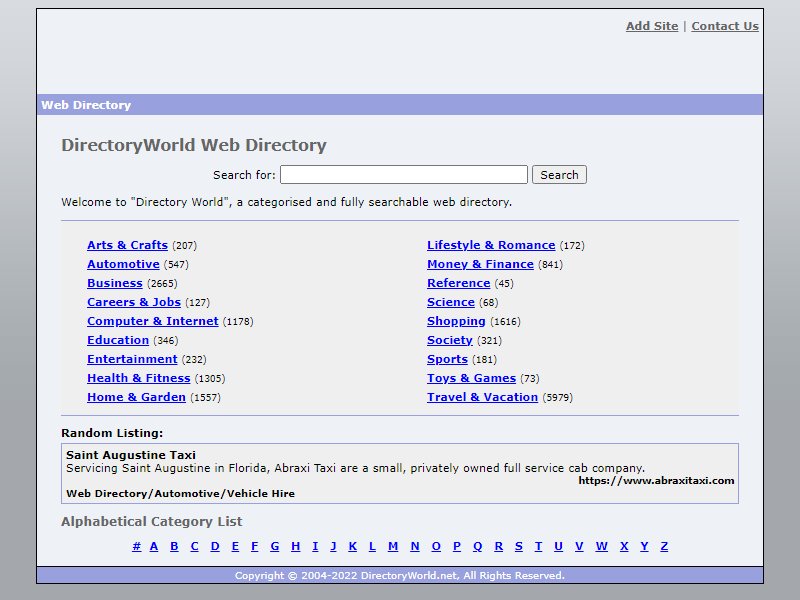This screenshot has height=600, width=800.
Task: Click the Search button
Action: pos(559,174)
